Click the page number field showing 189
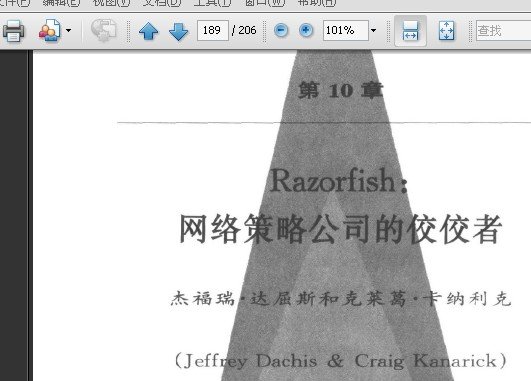This screenshot has height=381, width=531. coord(213,30)
